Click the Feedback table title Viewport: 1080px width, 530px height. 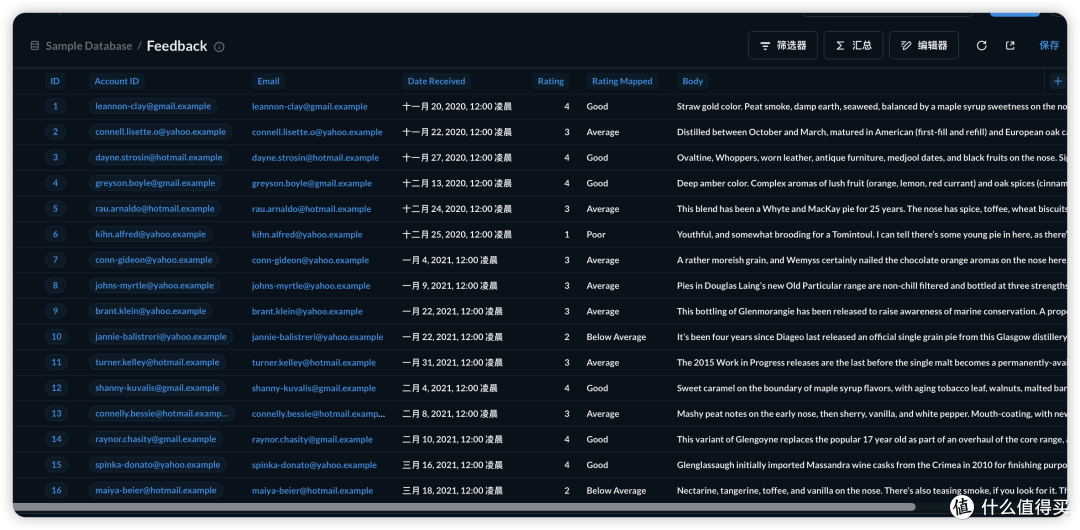point(177,46)
